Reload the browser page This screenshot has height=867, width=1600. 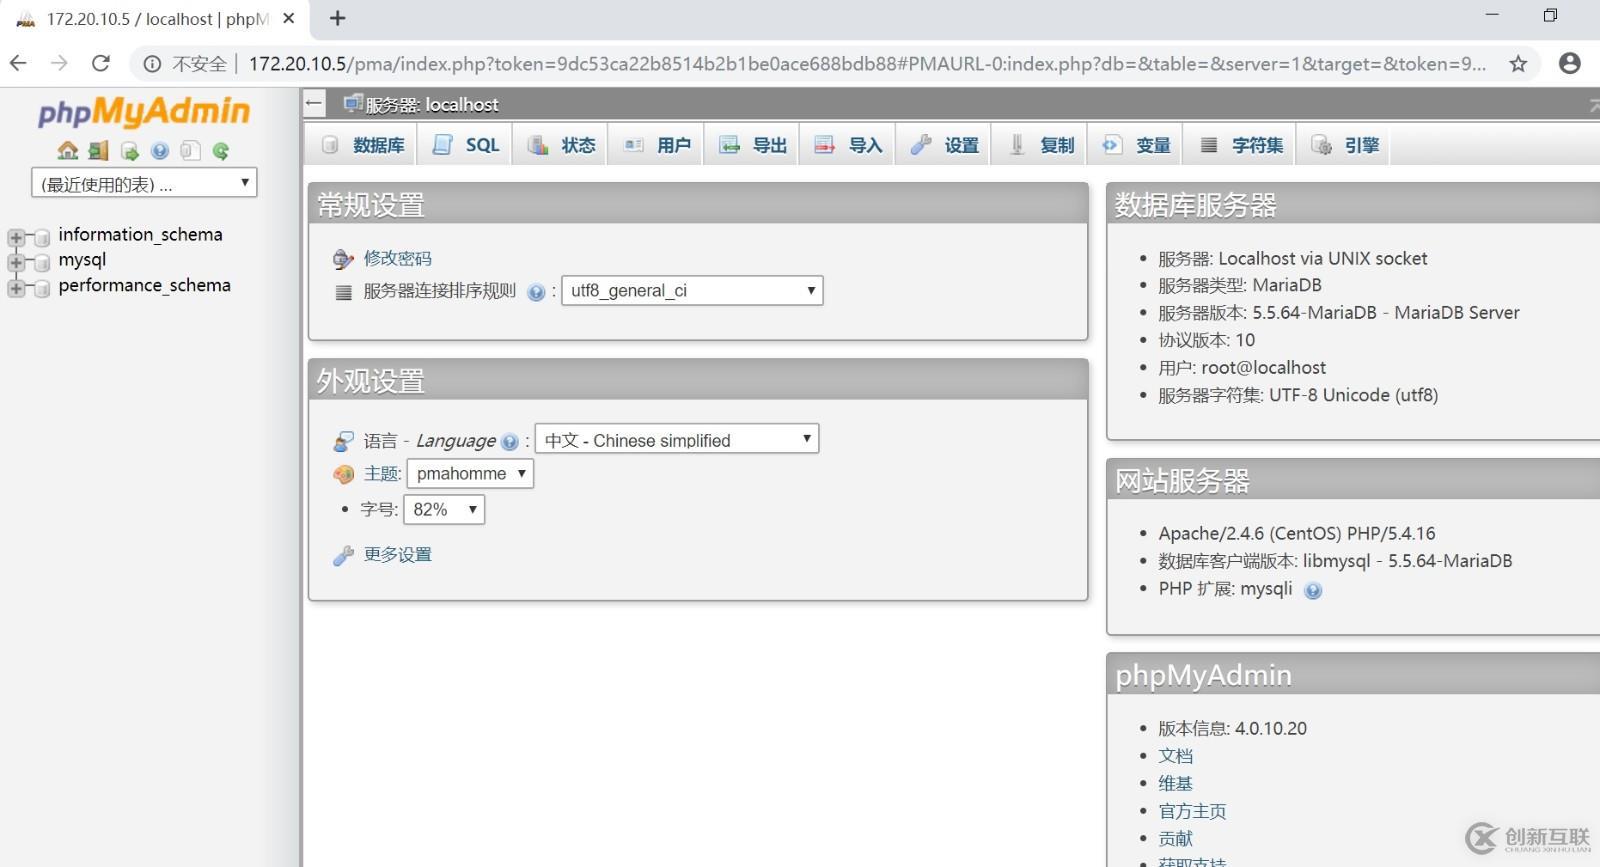click(101, 63)
